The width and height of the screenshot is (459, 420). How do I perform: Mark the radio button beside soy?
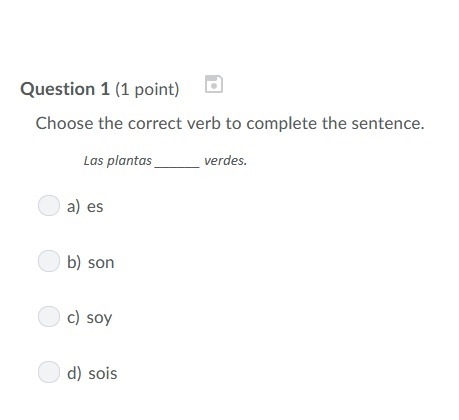tap(49, 316)
